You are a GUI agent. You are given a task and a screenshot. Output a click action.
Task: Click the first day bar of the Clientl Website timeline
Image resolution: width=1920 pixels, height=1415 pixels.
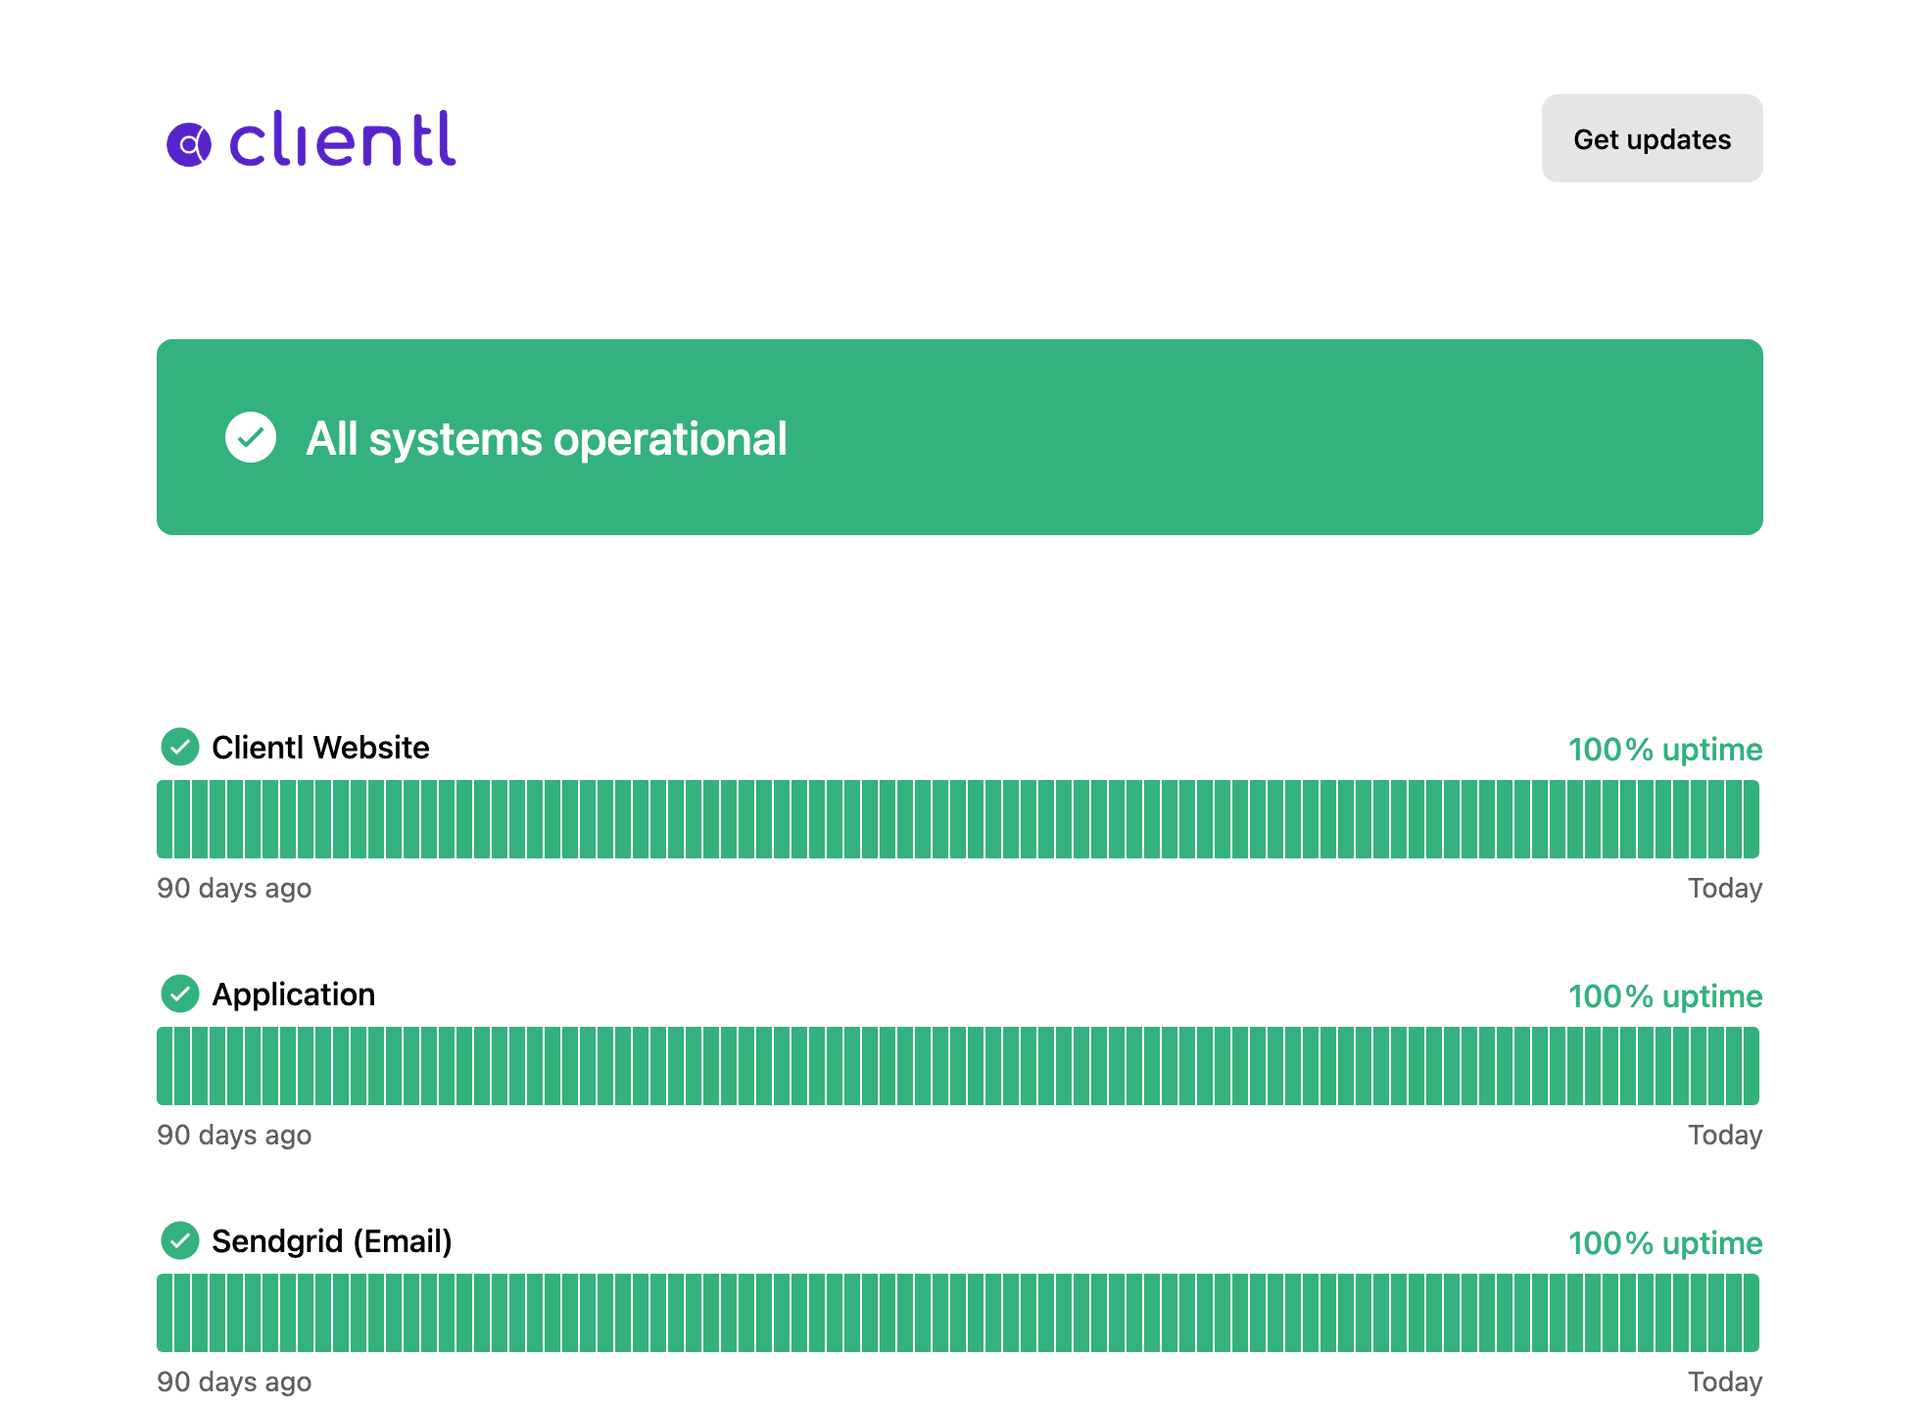coord(164,819)
